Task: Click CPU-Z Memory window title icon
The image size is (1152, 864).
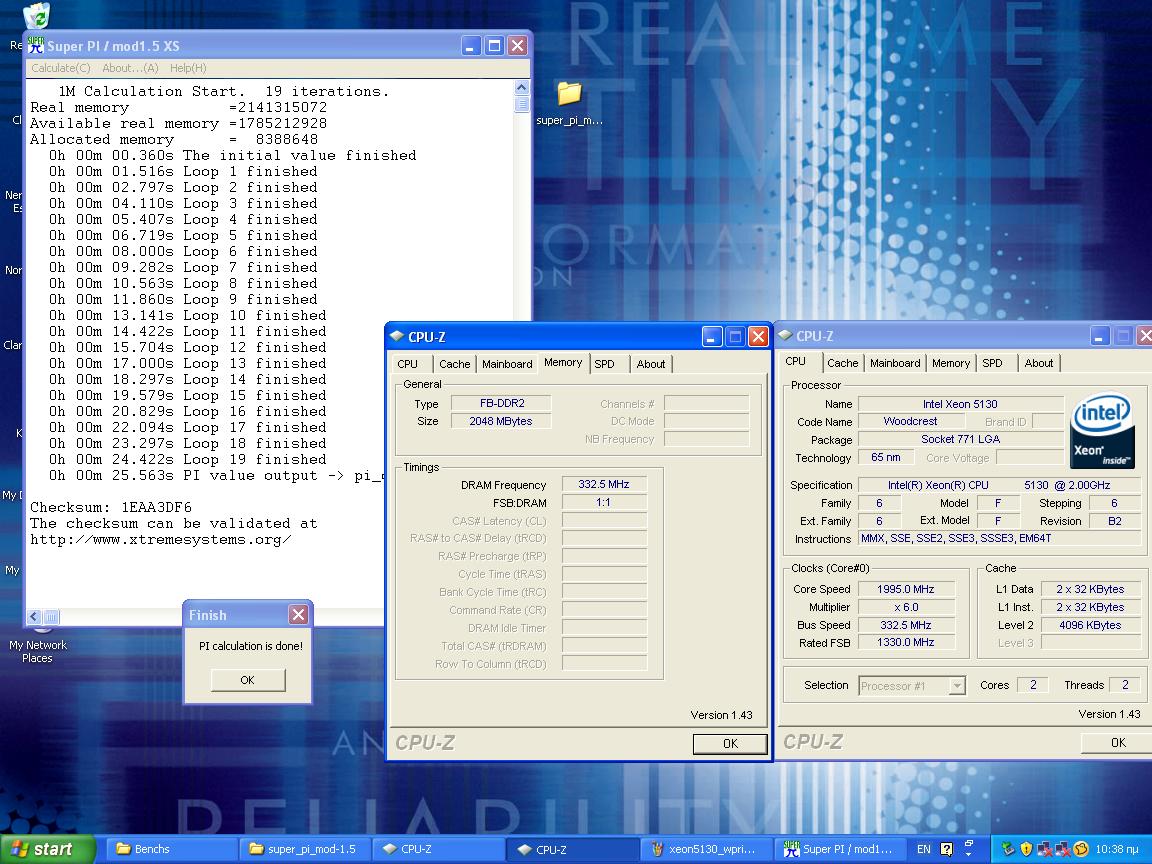Action: [397, 336]
